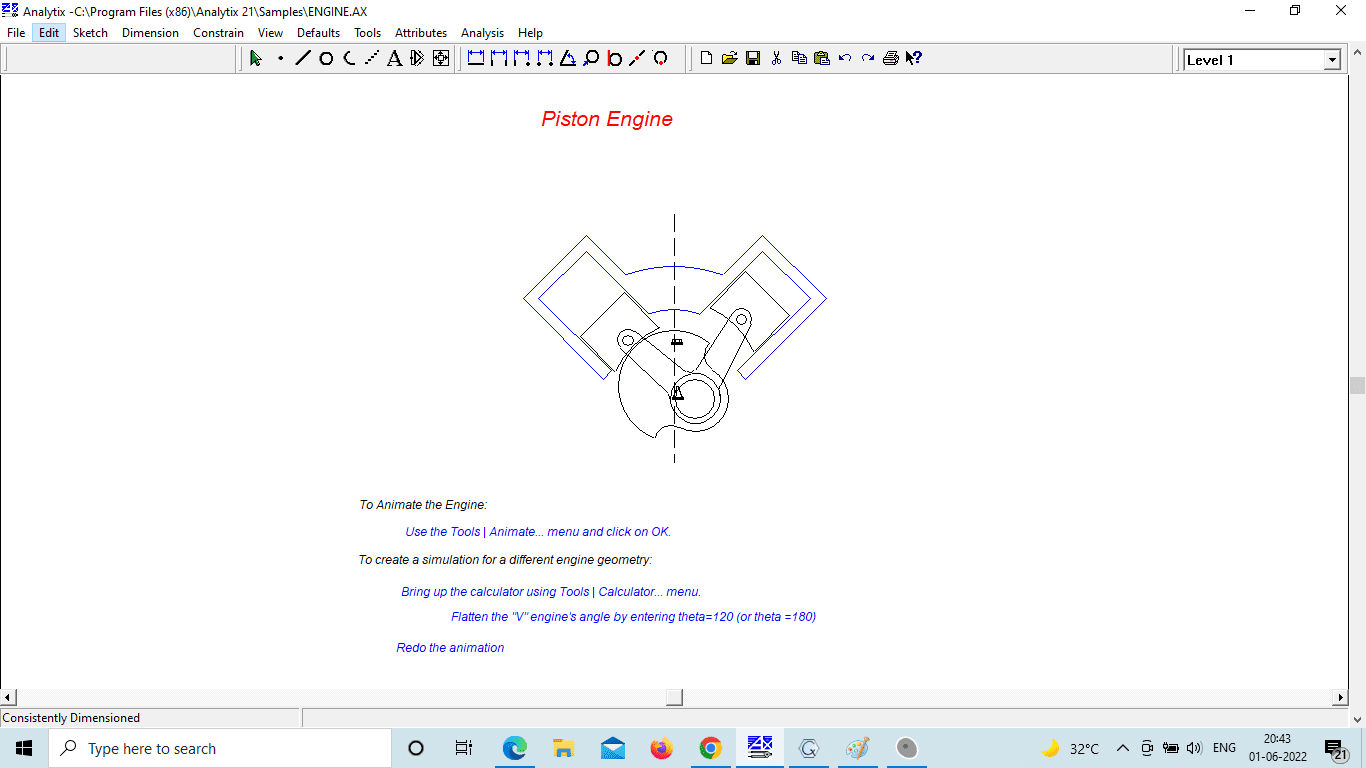
Task: Select the first blue linear dimension tool
Action: pyautogui.click(x=476, y=59)
